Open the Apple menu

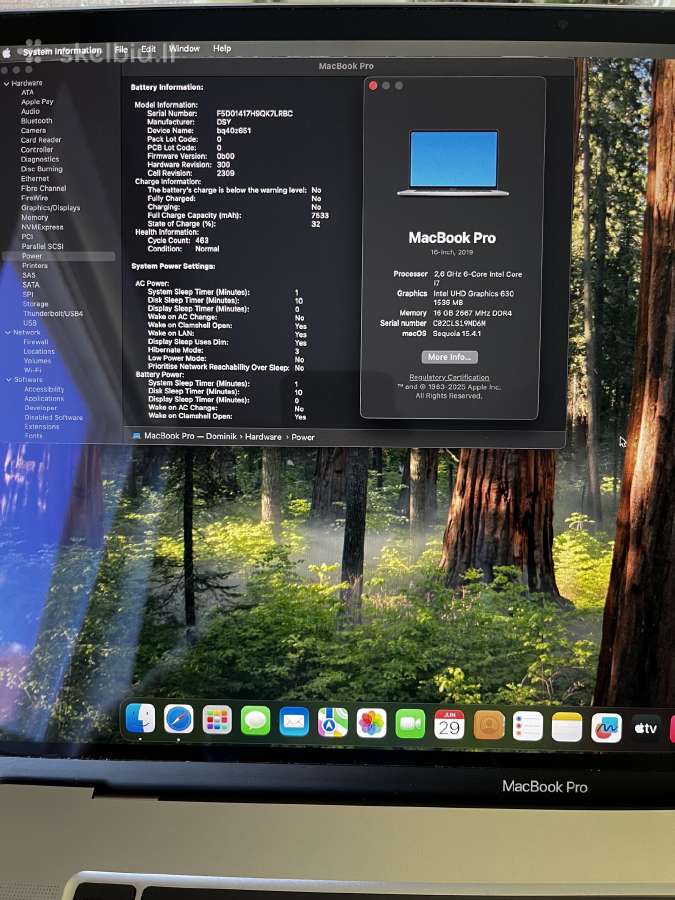pyautogui.click(x=7, y=53)
